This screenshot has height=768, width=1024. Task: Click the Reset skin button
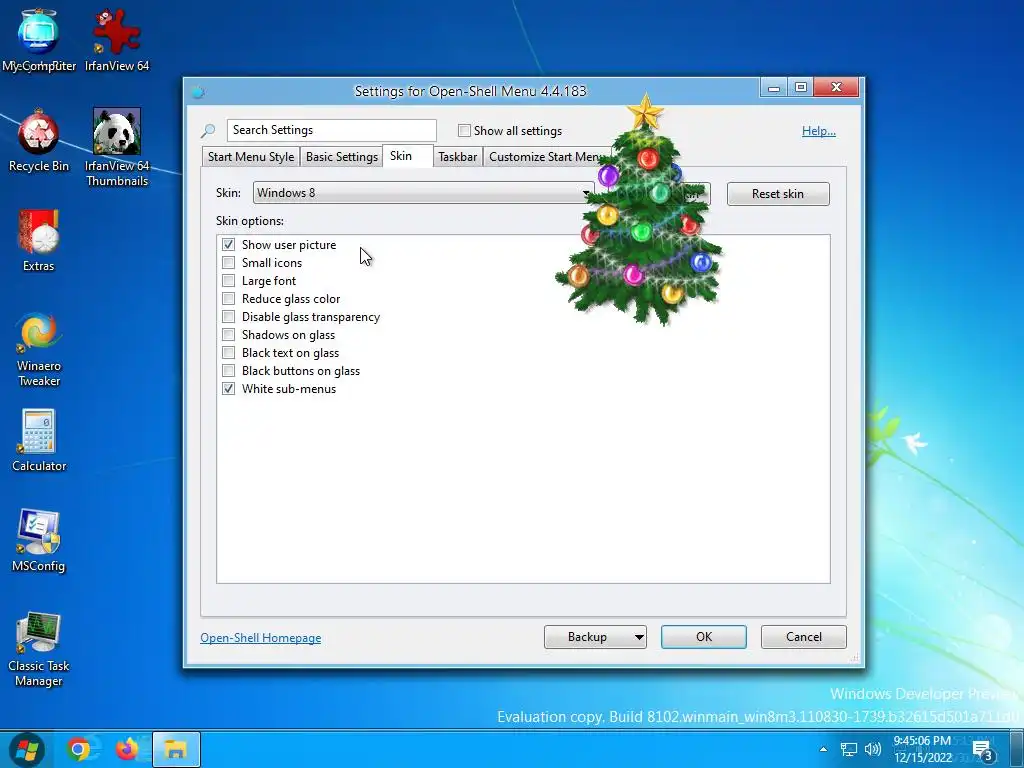tap(778, 194)
